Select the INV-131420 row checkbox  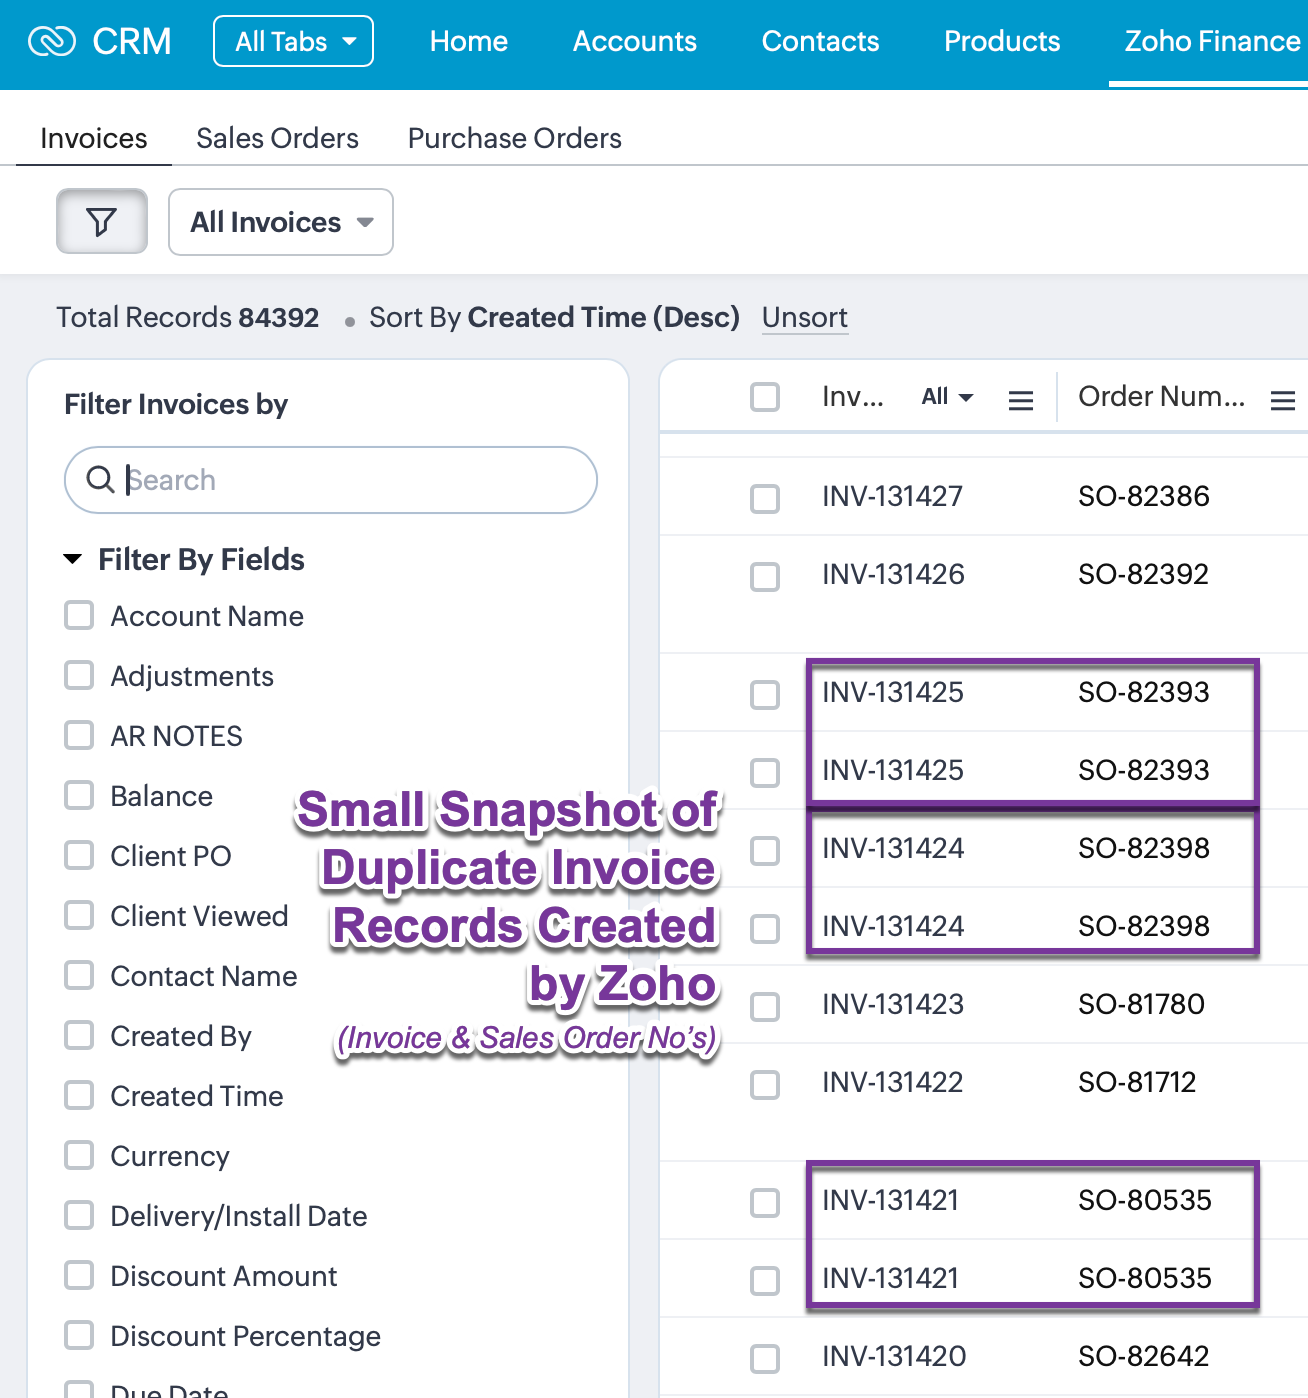tap(765, 1359)
